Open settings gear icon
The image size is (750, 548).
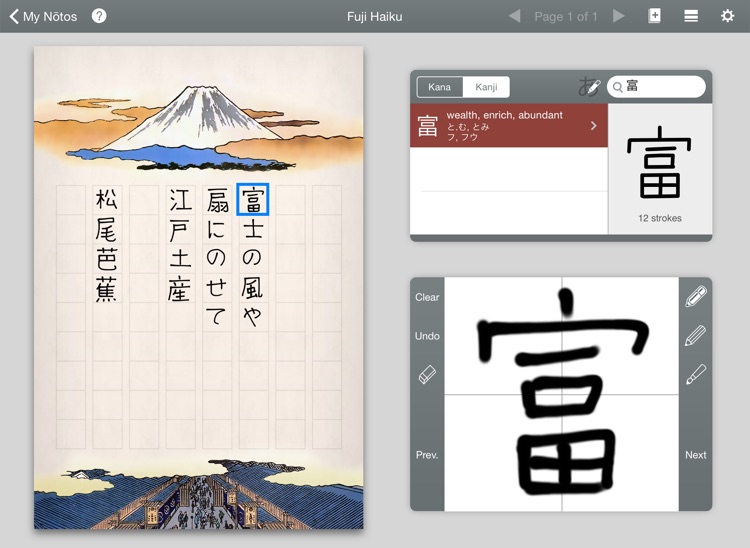click(728, 16)
